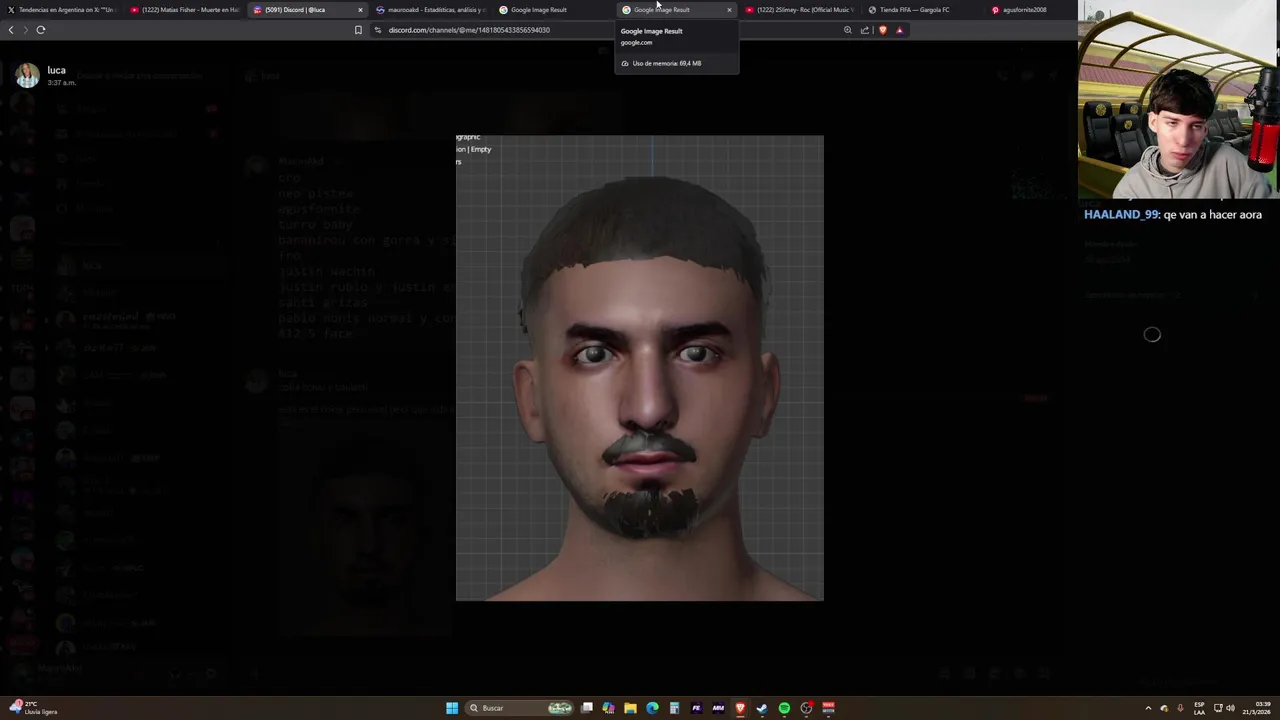Viewport: 1280px width, 720px height.
Task: Open the volume tray icon
Action: point(1230,708)
